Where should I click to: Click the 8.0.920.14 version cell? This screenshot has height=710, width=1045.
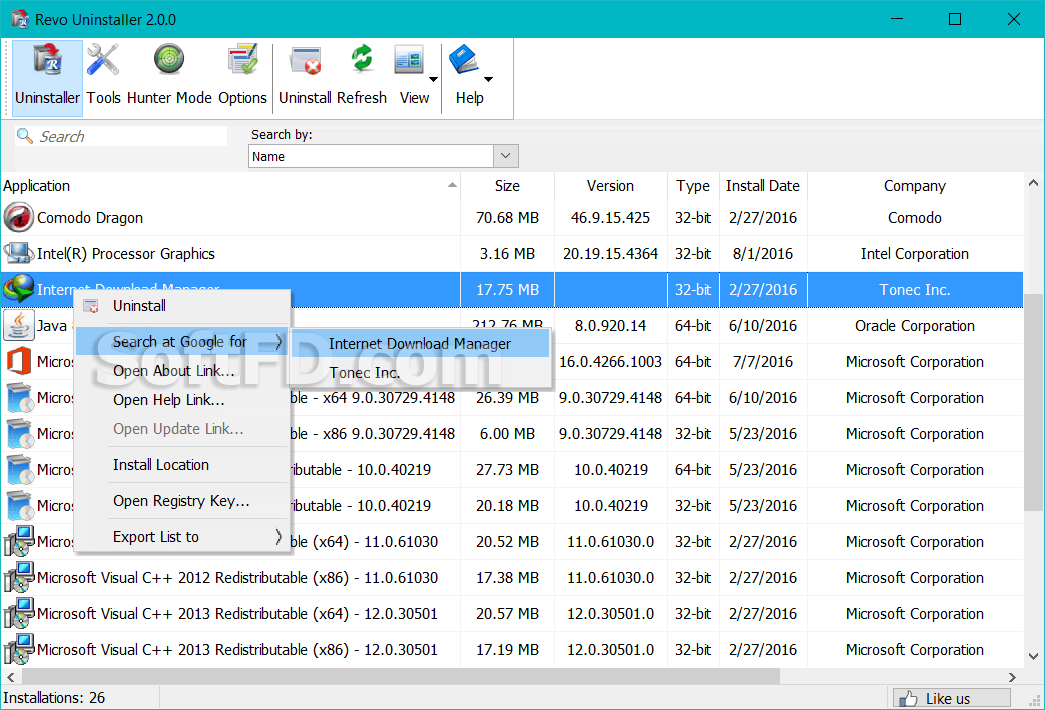click(610, 326)
